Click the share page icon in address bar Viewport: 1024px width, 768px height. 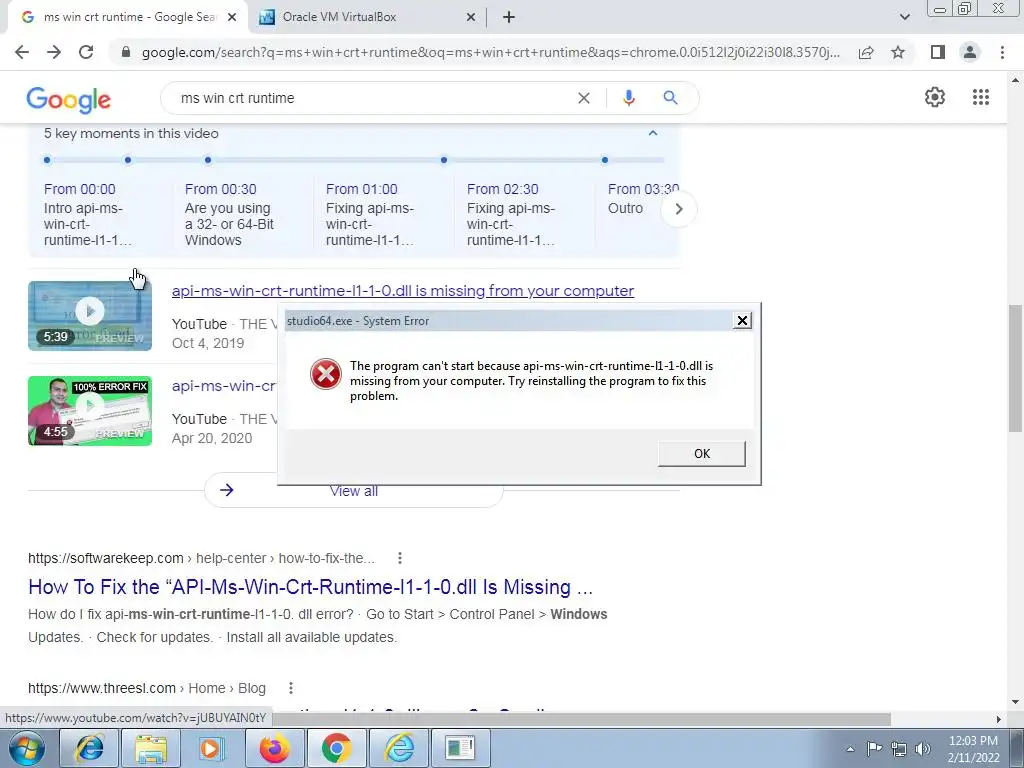click(866, 52)
